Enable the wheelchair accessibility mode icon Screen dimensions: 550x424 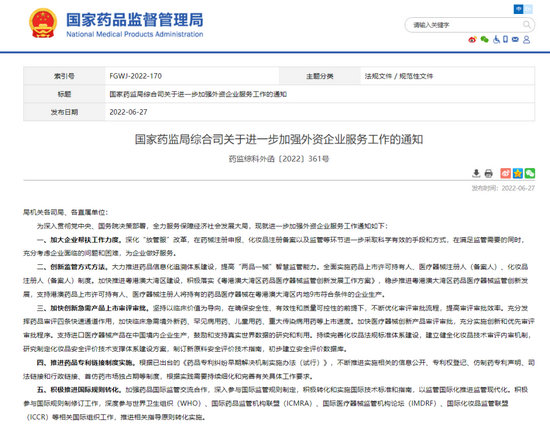(496, 40)
